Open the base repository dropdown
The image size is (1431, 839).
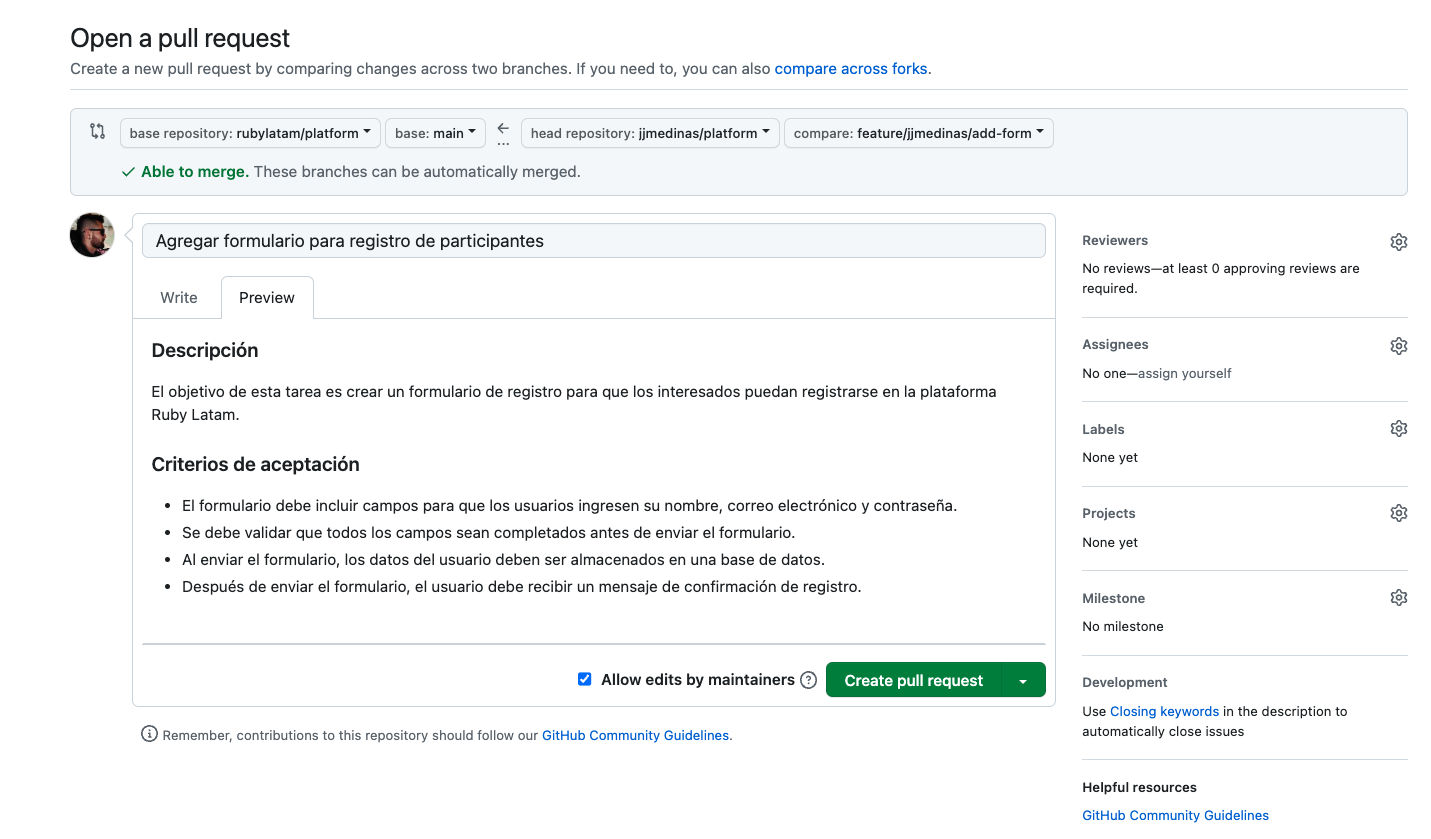[x=249, y=131]
